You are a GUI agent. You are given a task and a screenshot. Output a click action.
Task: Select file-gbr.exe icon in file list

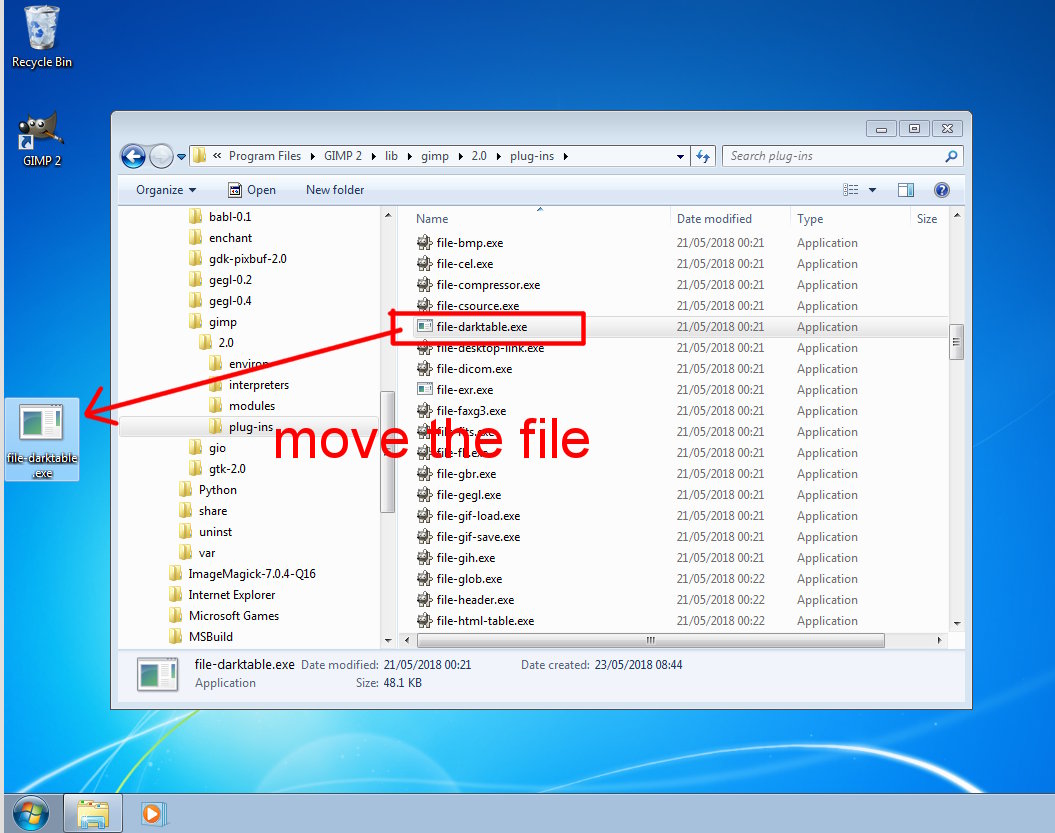tap(424, 474)
